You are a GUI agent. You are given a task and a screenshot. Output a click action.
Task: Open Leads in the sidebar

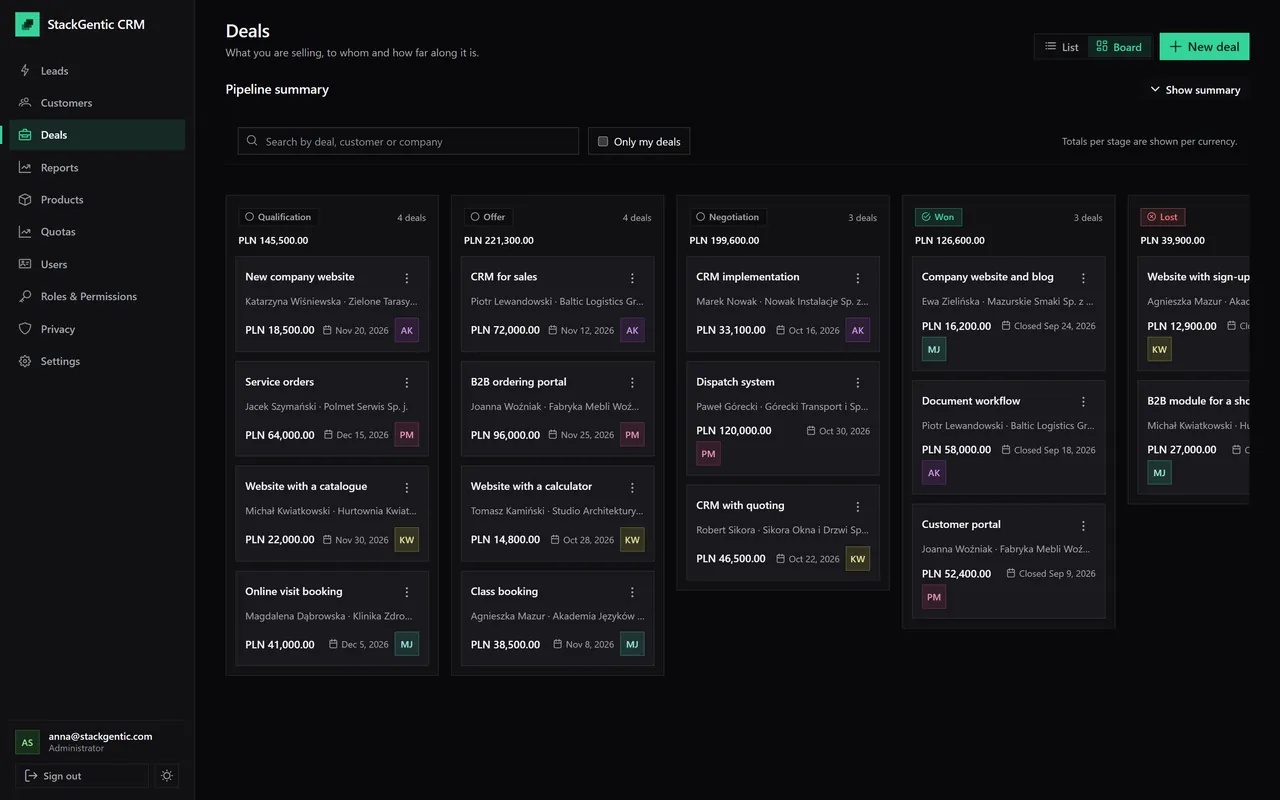pyautogui.click(x=97, y=71)
